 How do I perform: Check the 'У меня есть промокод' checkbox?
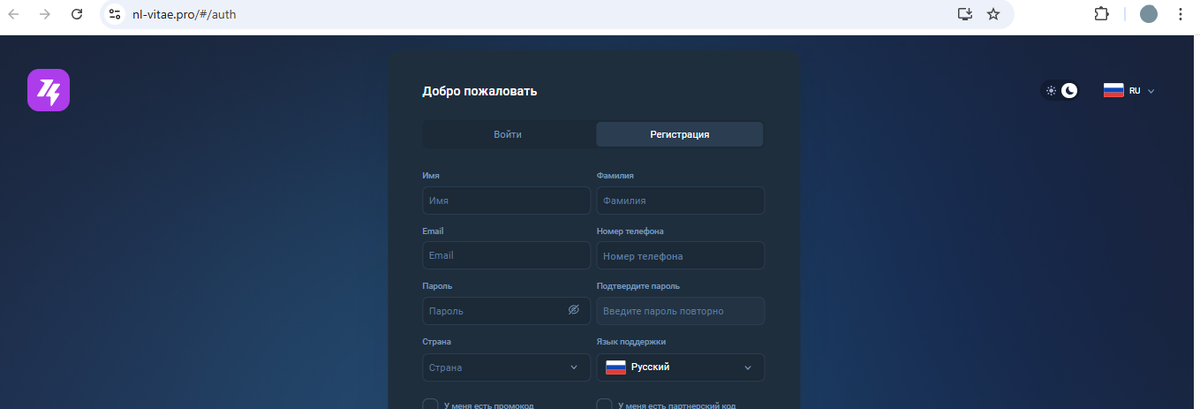[x=430, y=405]
